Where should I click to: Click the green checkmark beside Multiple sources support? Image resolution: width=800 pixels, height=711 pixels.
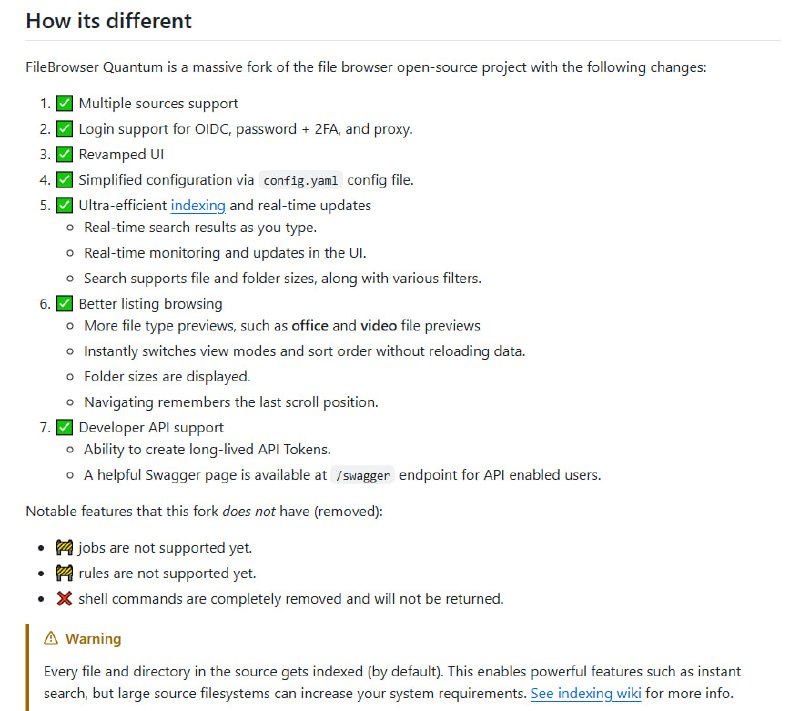coord(64,103)
